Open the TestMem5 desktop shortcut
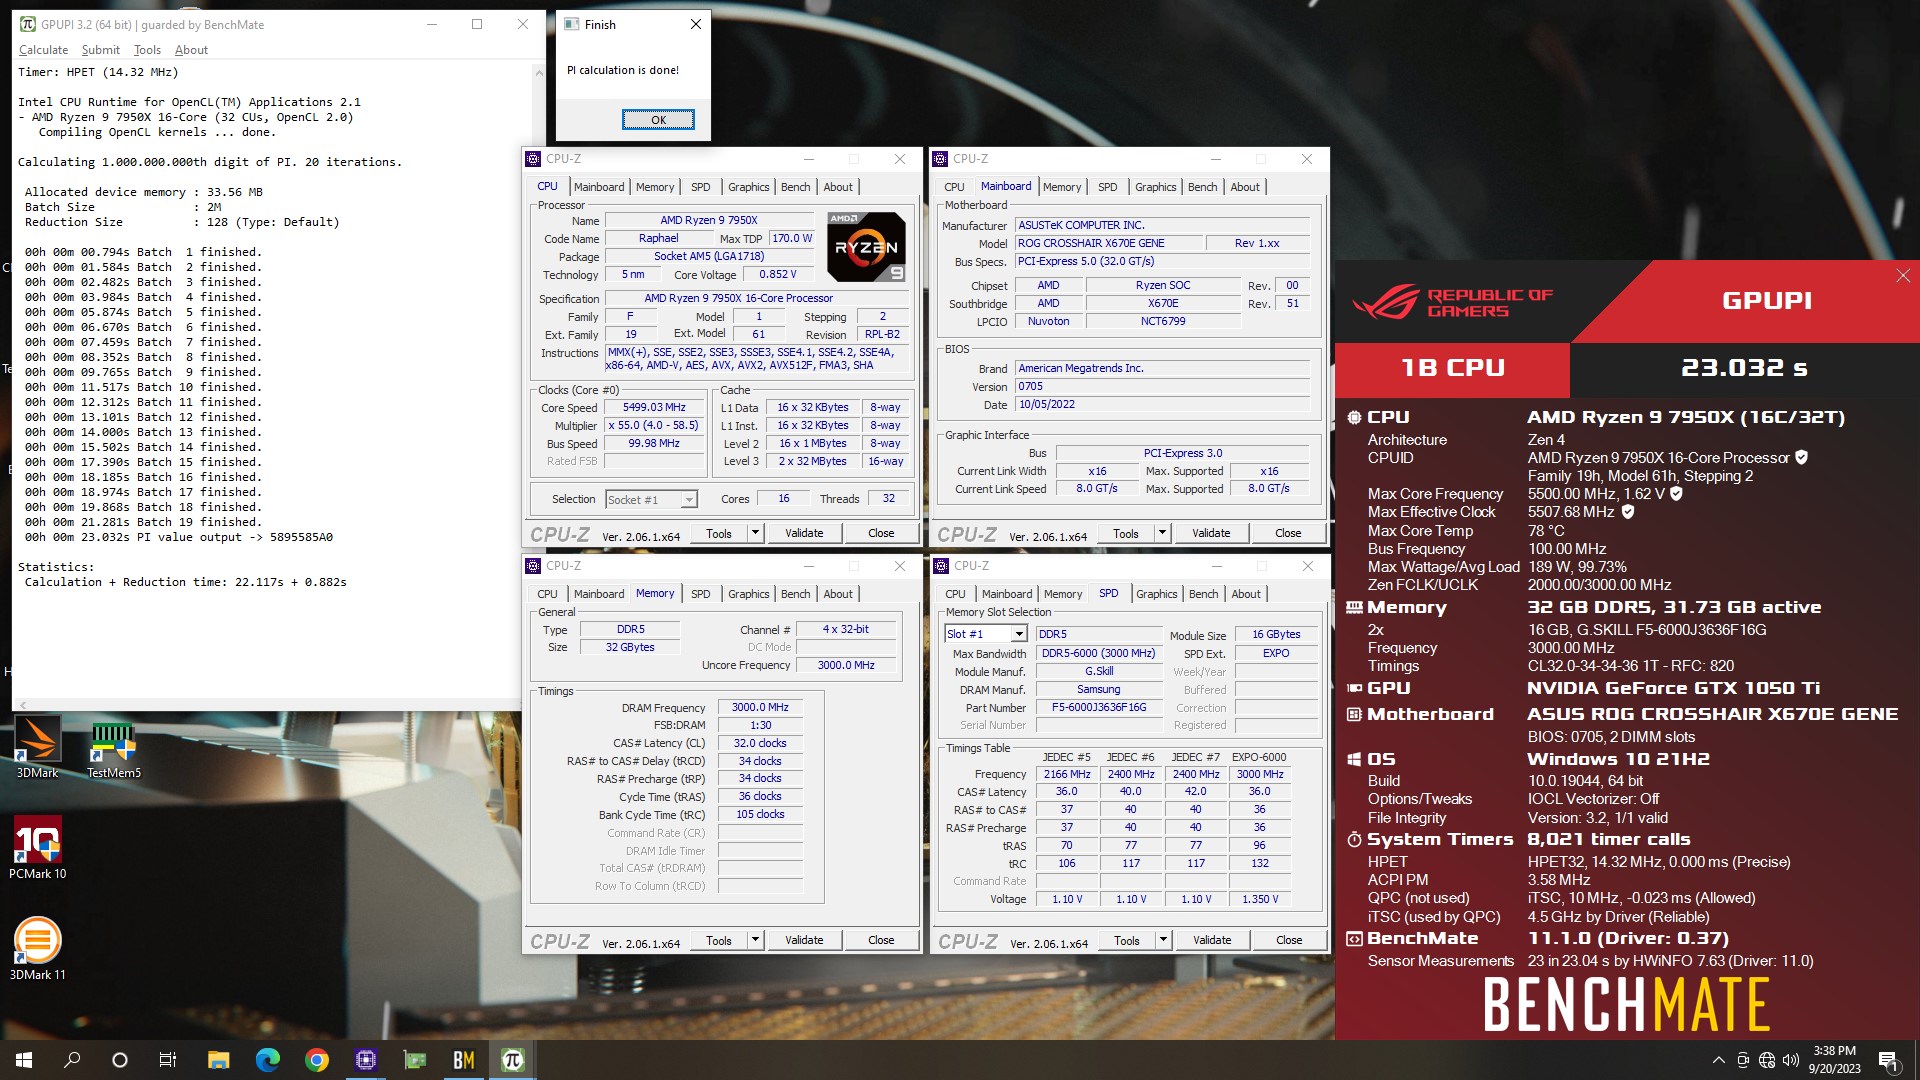This screenshot has width=1920, height=1080. coord(113,748)
